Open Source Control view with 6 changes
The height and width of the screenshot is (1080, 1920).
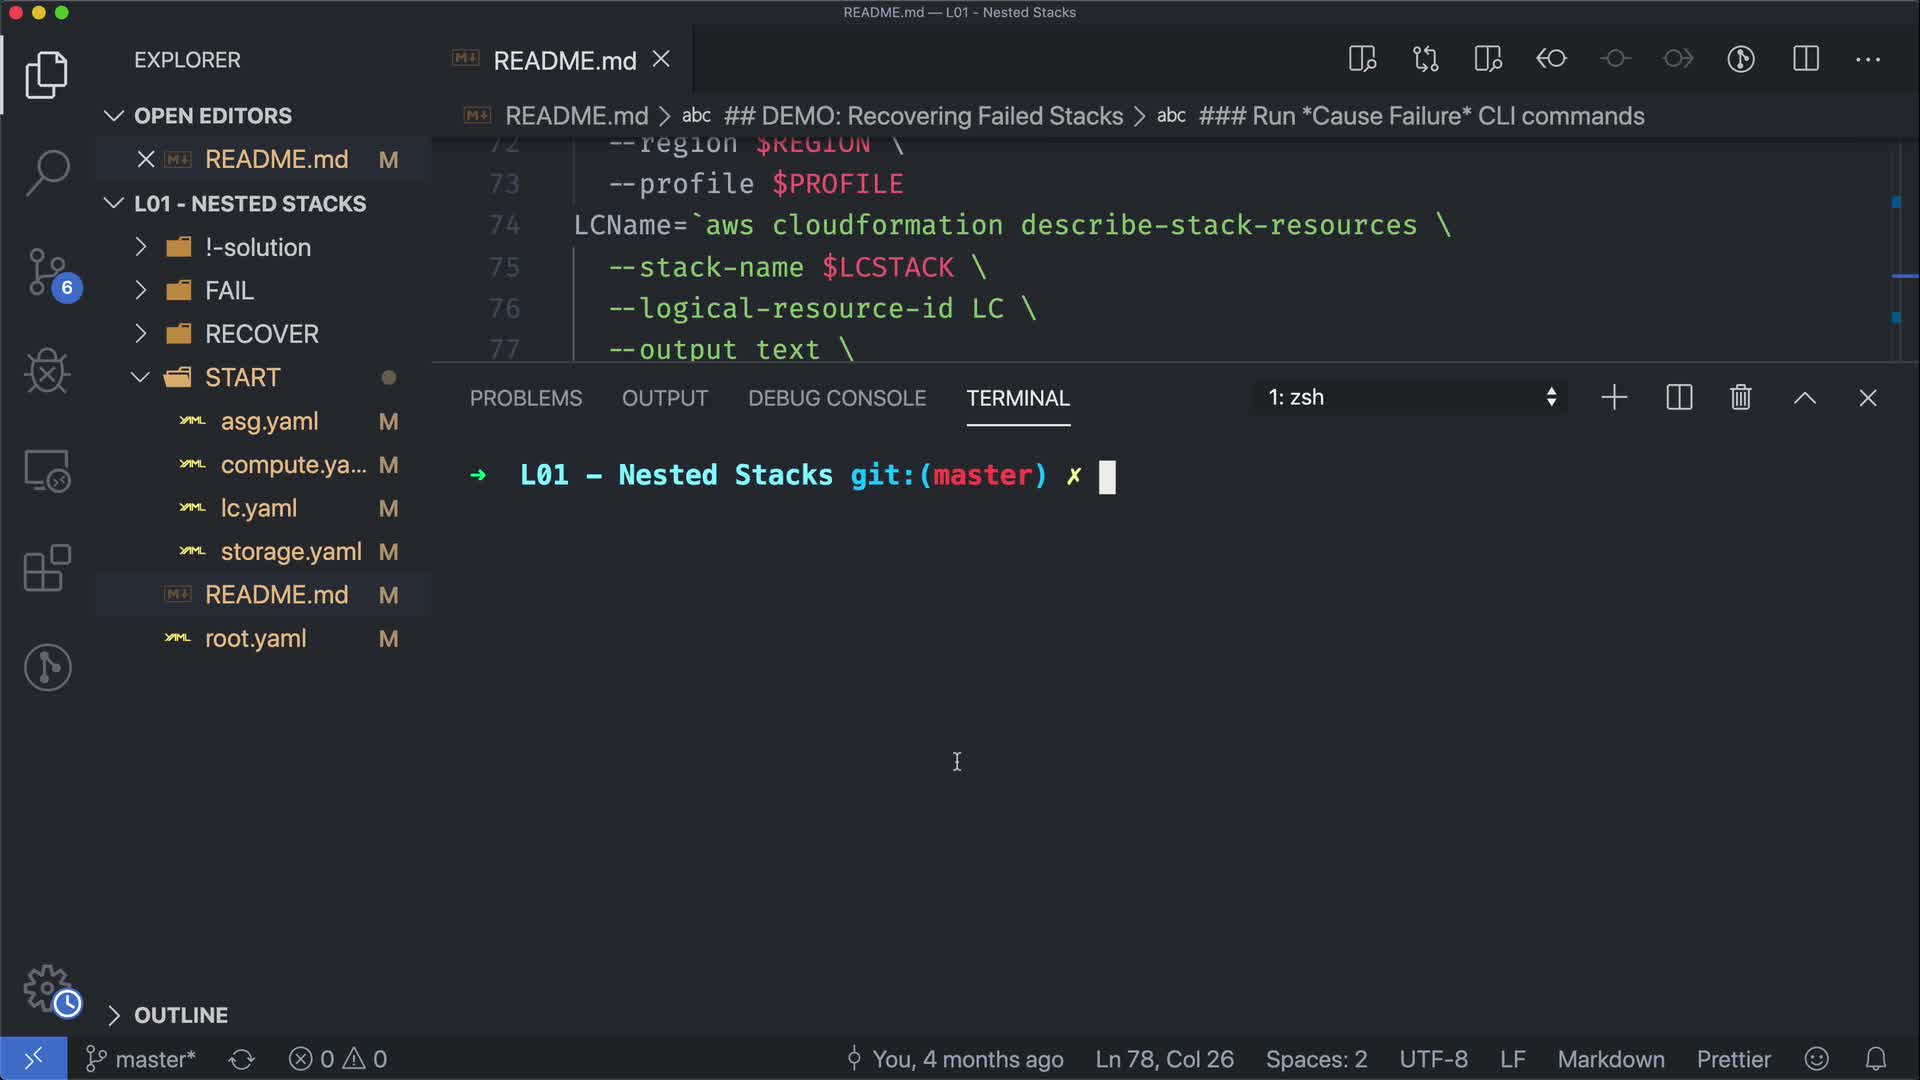pyautogui.click(x=47, y=272)
